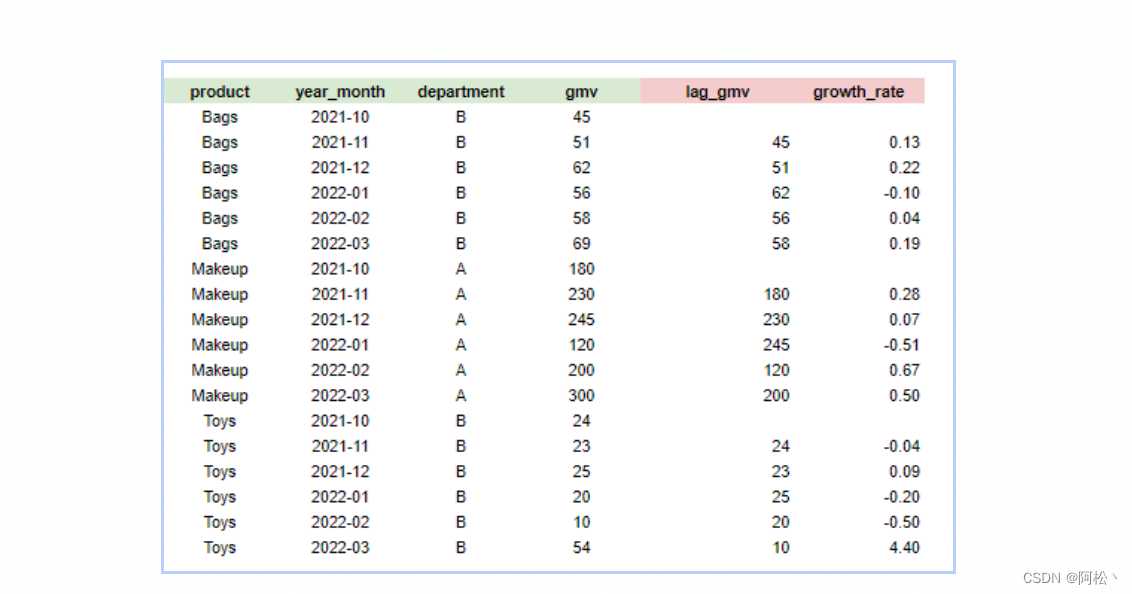The width and height of the screenshot is (1132, 594).
Task: Select department A in Makeup 2021-10 row
Action: pyautogui.click(x=461, y=269)
